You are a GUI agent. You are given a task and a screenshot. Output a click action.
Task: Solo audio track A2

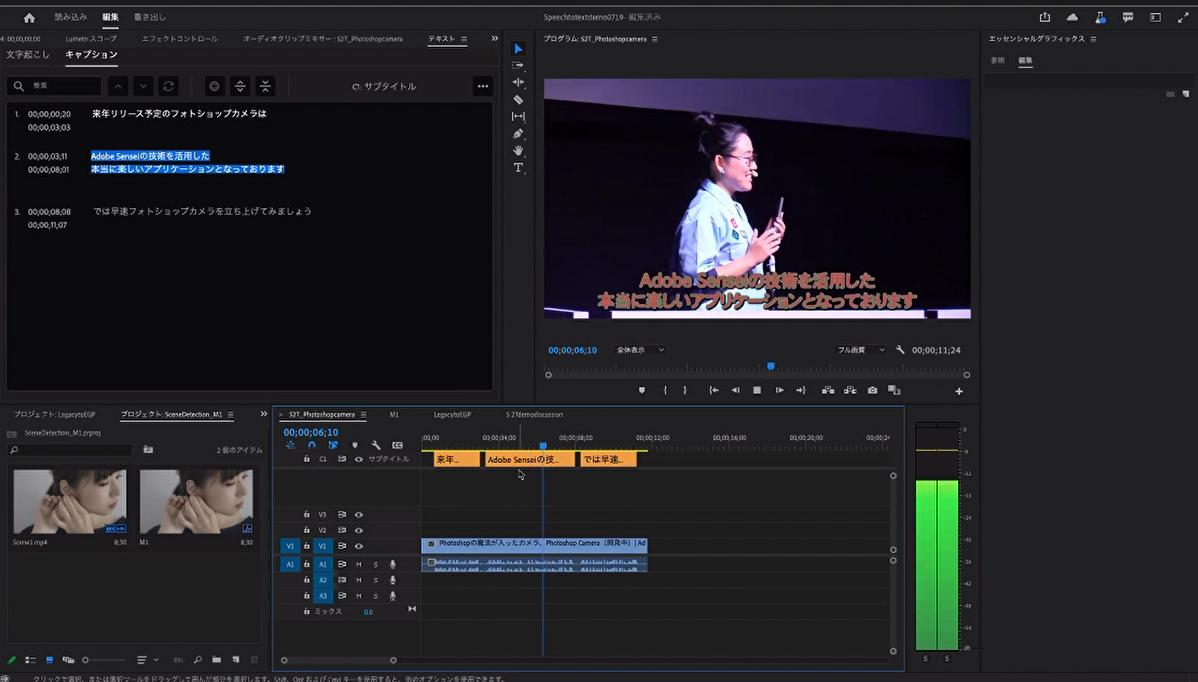[375, 580]
